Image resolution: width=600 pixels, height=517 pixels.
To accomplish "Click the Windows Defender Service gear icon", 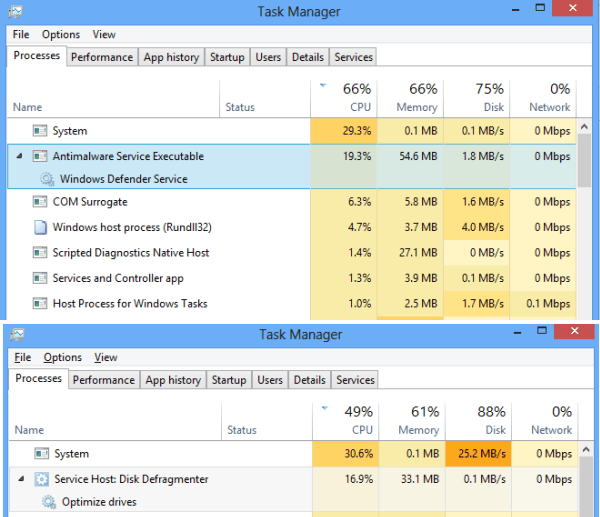I will coord(47,179).
